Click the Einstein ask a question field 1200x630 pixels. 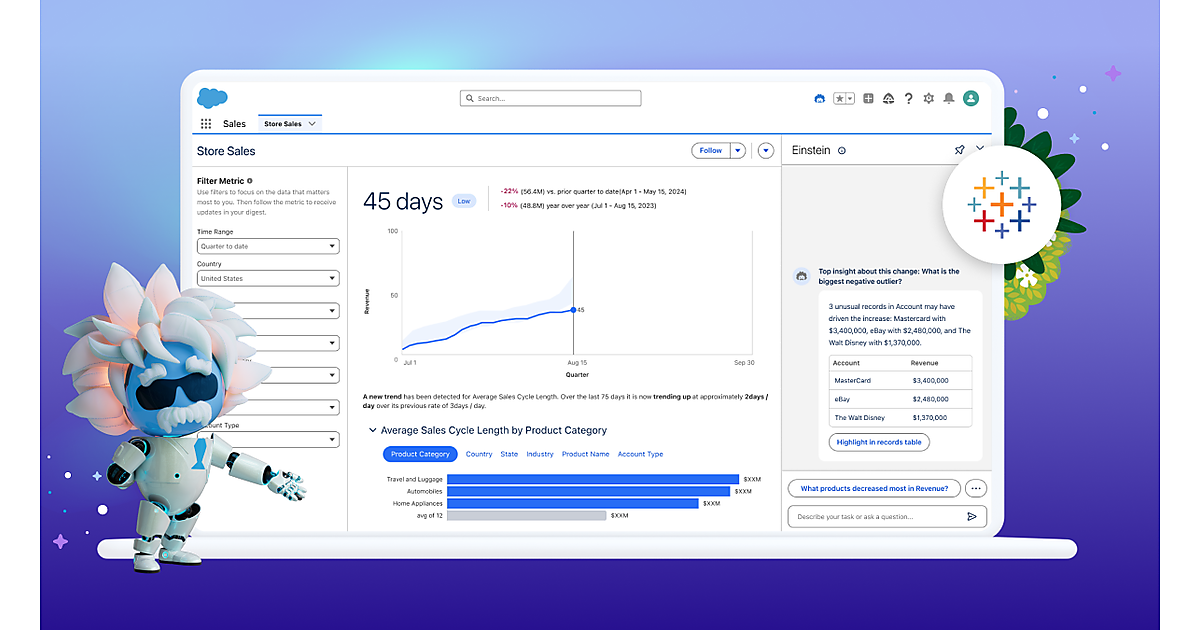tap(875, 517)
